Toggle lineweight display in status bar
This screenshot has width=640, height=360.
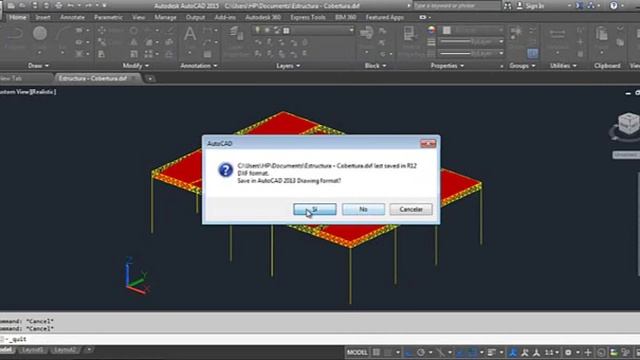click(x=491, y=353)
